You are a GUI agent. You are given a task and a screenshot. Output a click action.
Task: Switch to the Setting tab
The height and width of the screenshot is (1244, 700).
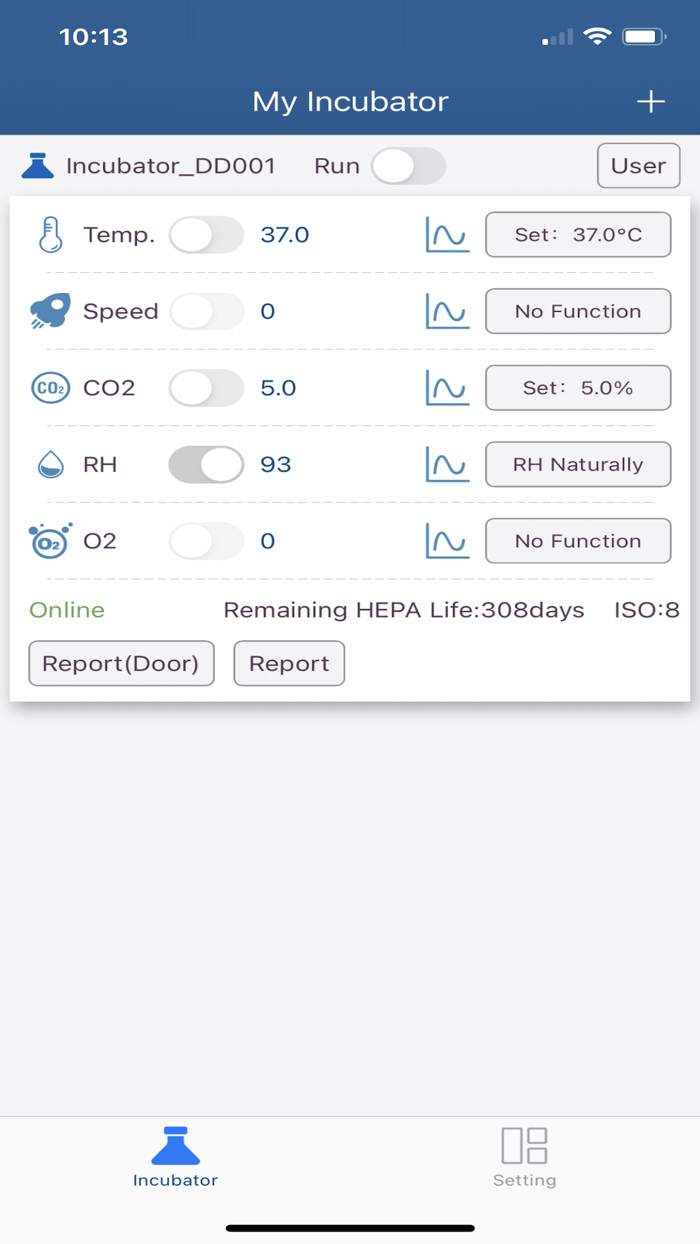click(x=524, y=1157)
